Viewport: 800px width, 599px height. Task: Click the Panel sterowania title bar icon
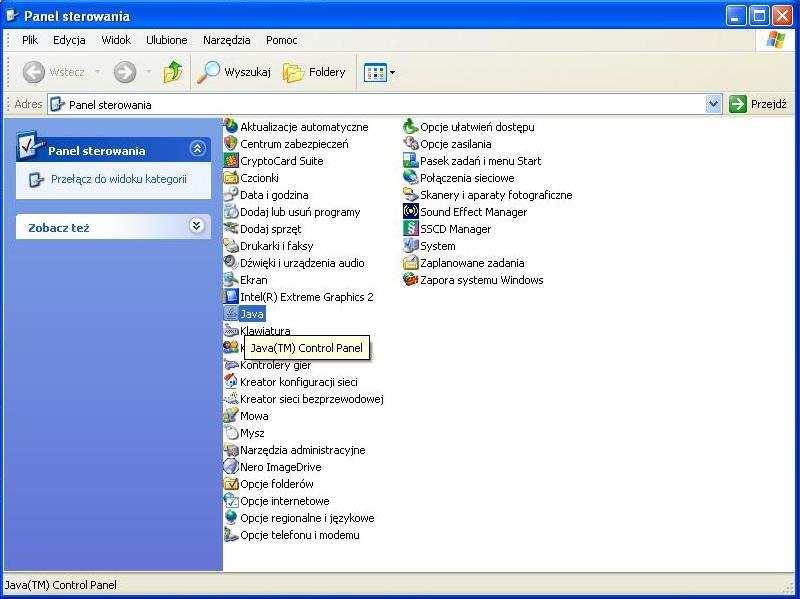[x=12, y=15]
